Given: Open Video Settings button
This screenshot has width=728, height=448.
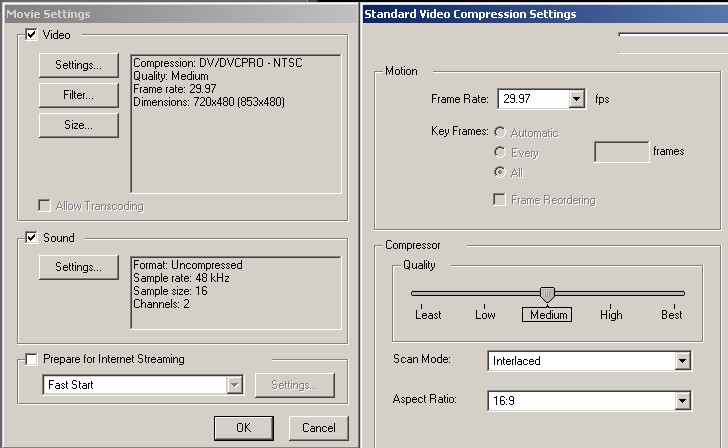Looking at the screenshot, I should coord(78,65).
